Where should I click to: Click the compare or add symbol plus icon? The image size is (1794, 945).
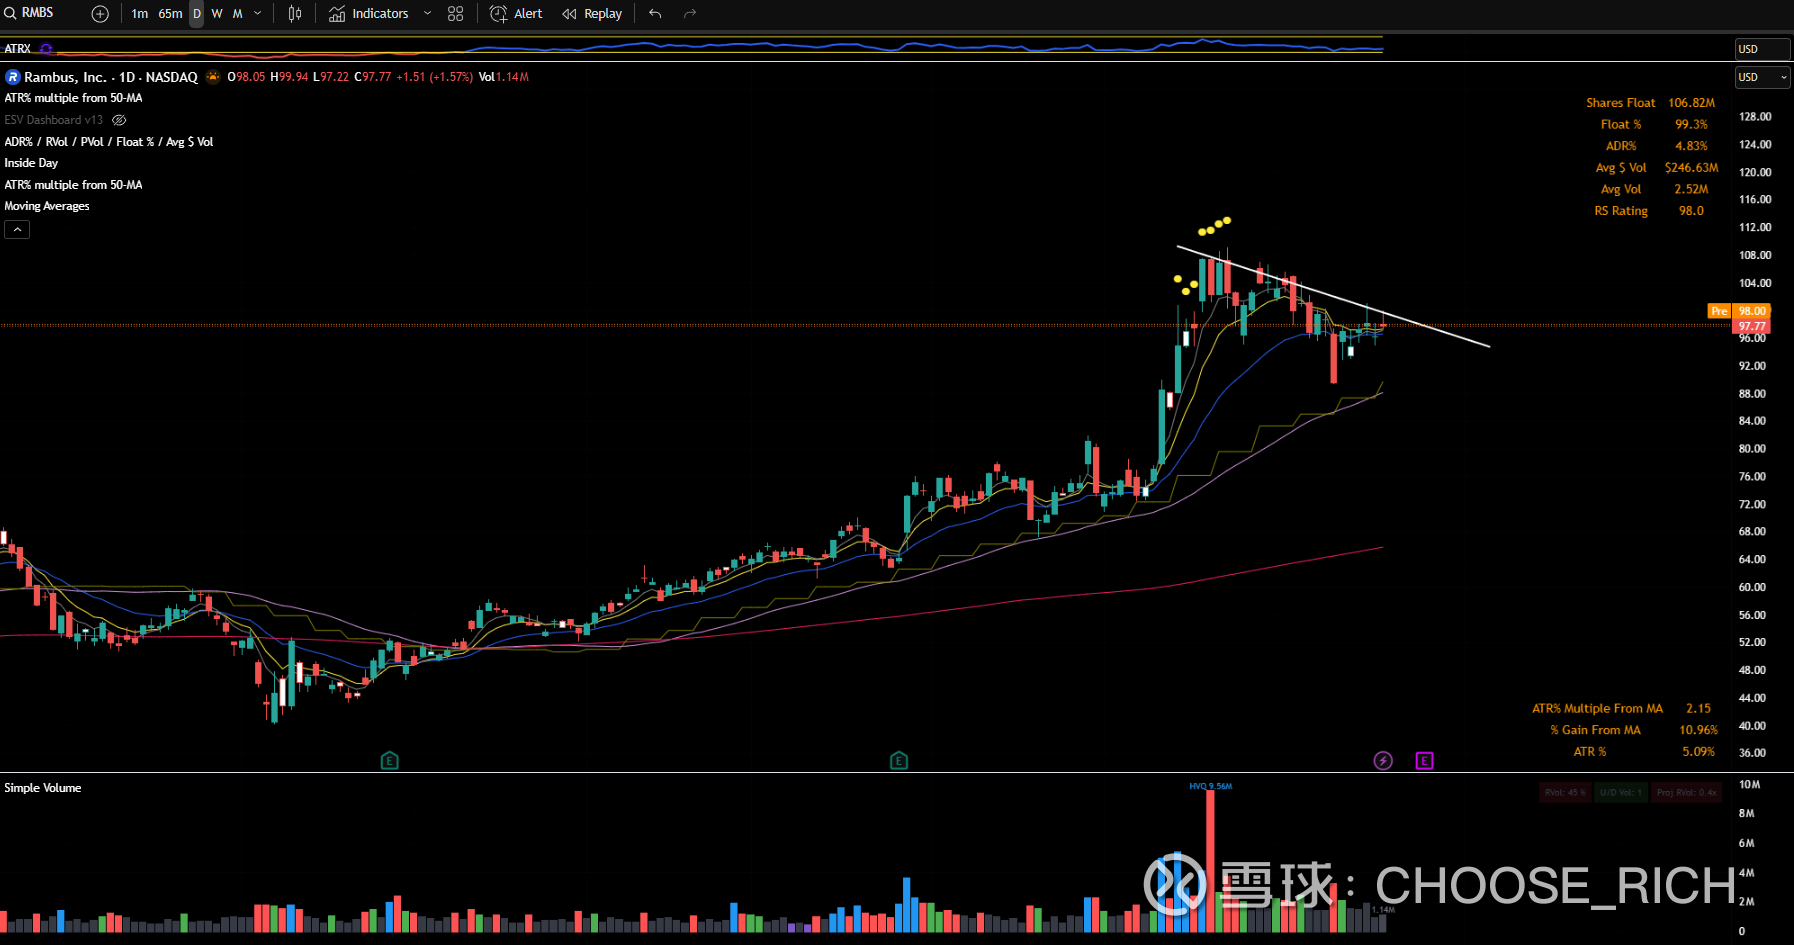pos(100,14)
